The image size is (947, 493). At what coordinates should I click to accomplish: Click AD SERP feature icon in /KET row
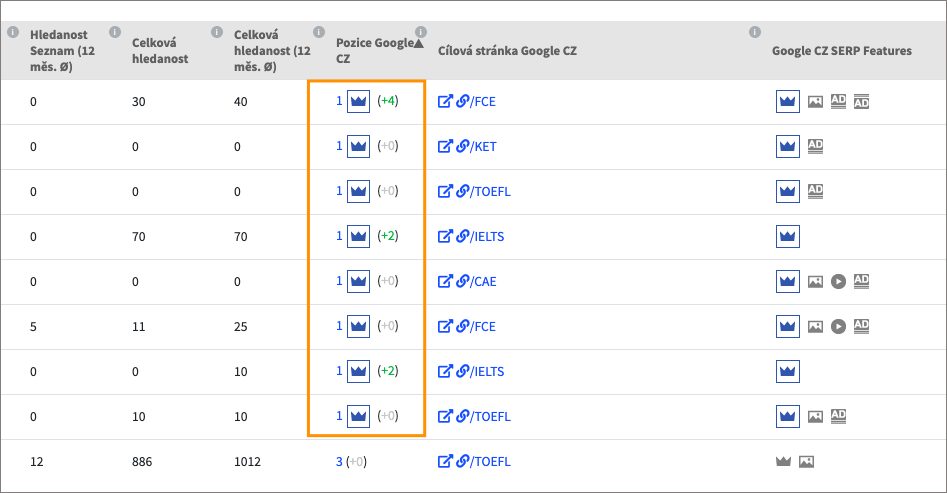pos(815,146)
